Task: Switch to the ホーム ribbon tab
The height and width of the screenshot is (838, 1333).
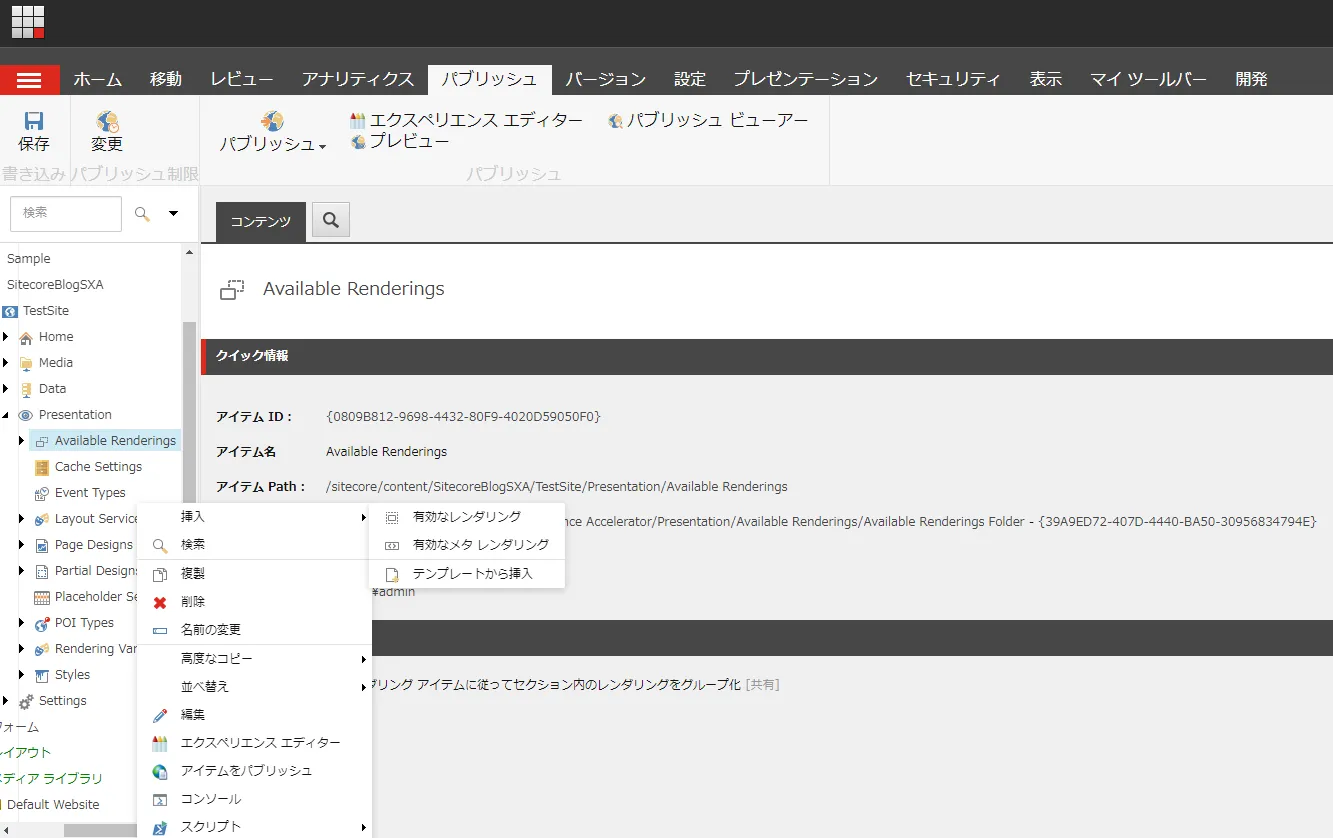Action: pyautogui.click(x=98, y=80)
